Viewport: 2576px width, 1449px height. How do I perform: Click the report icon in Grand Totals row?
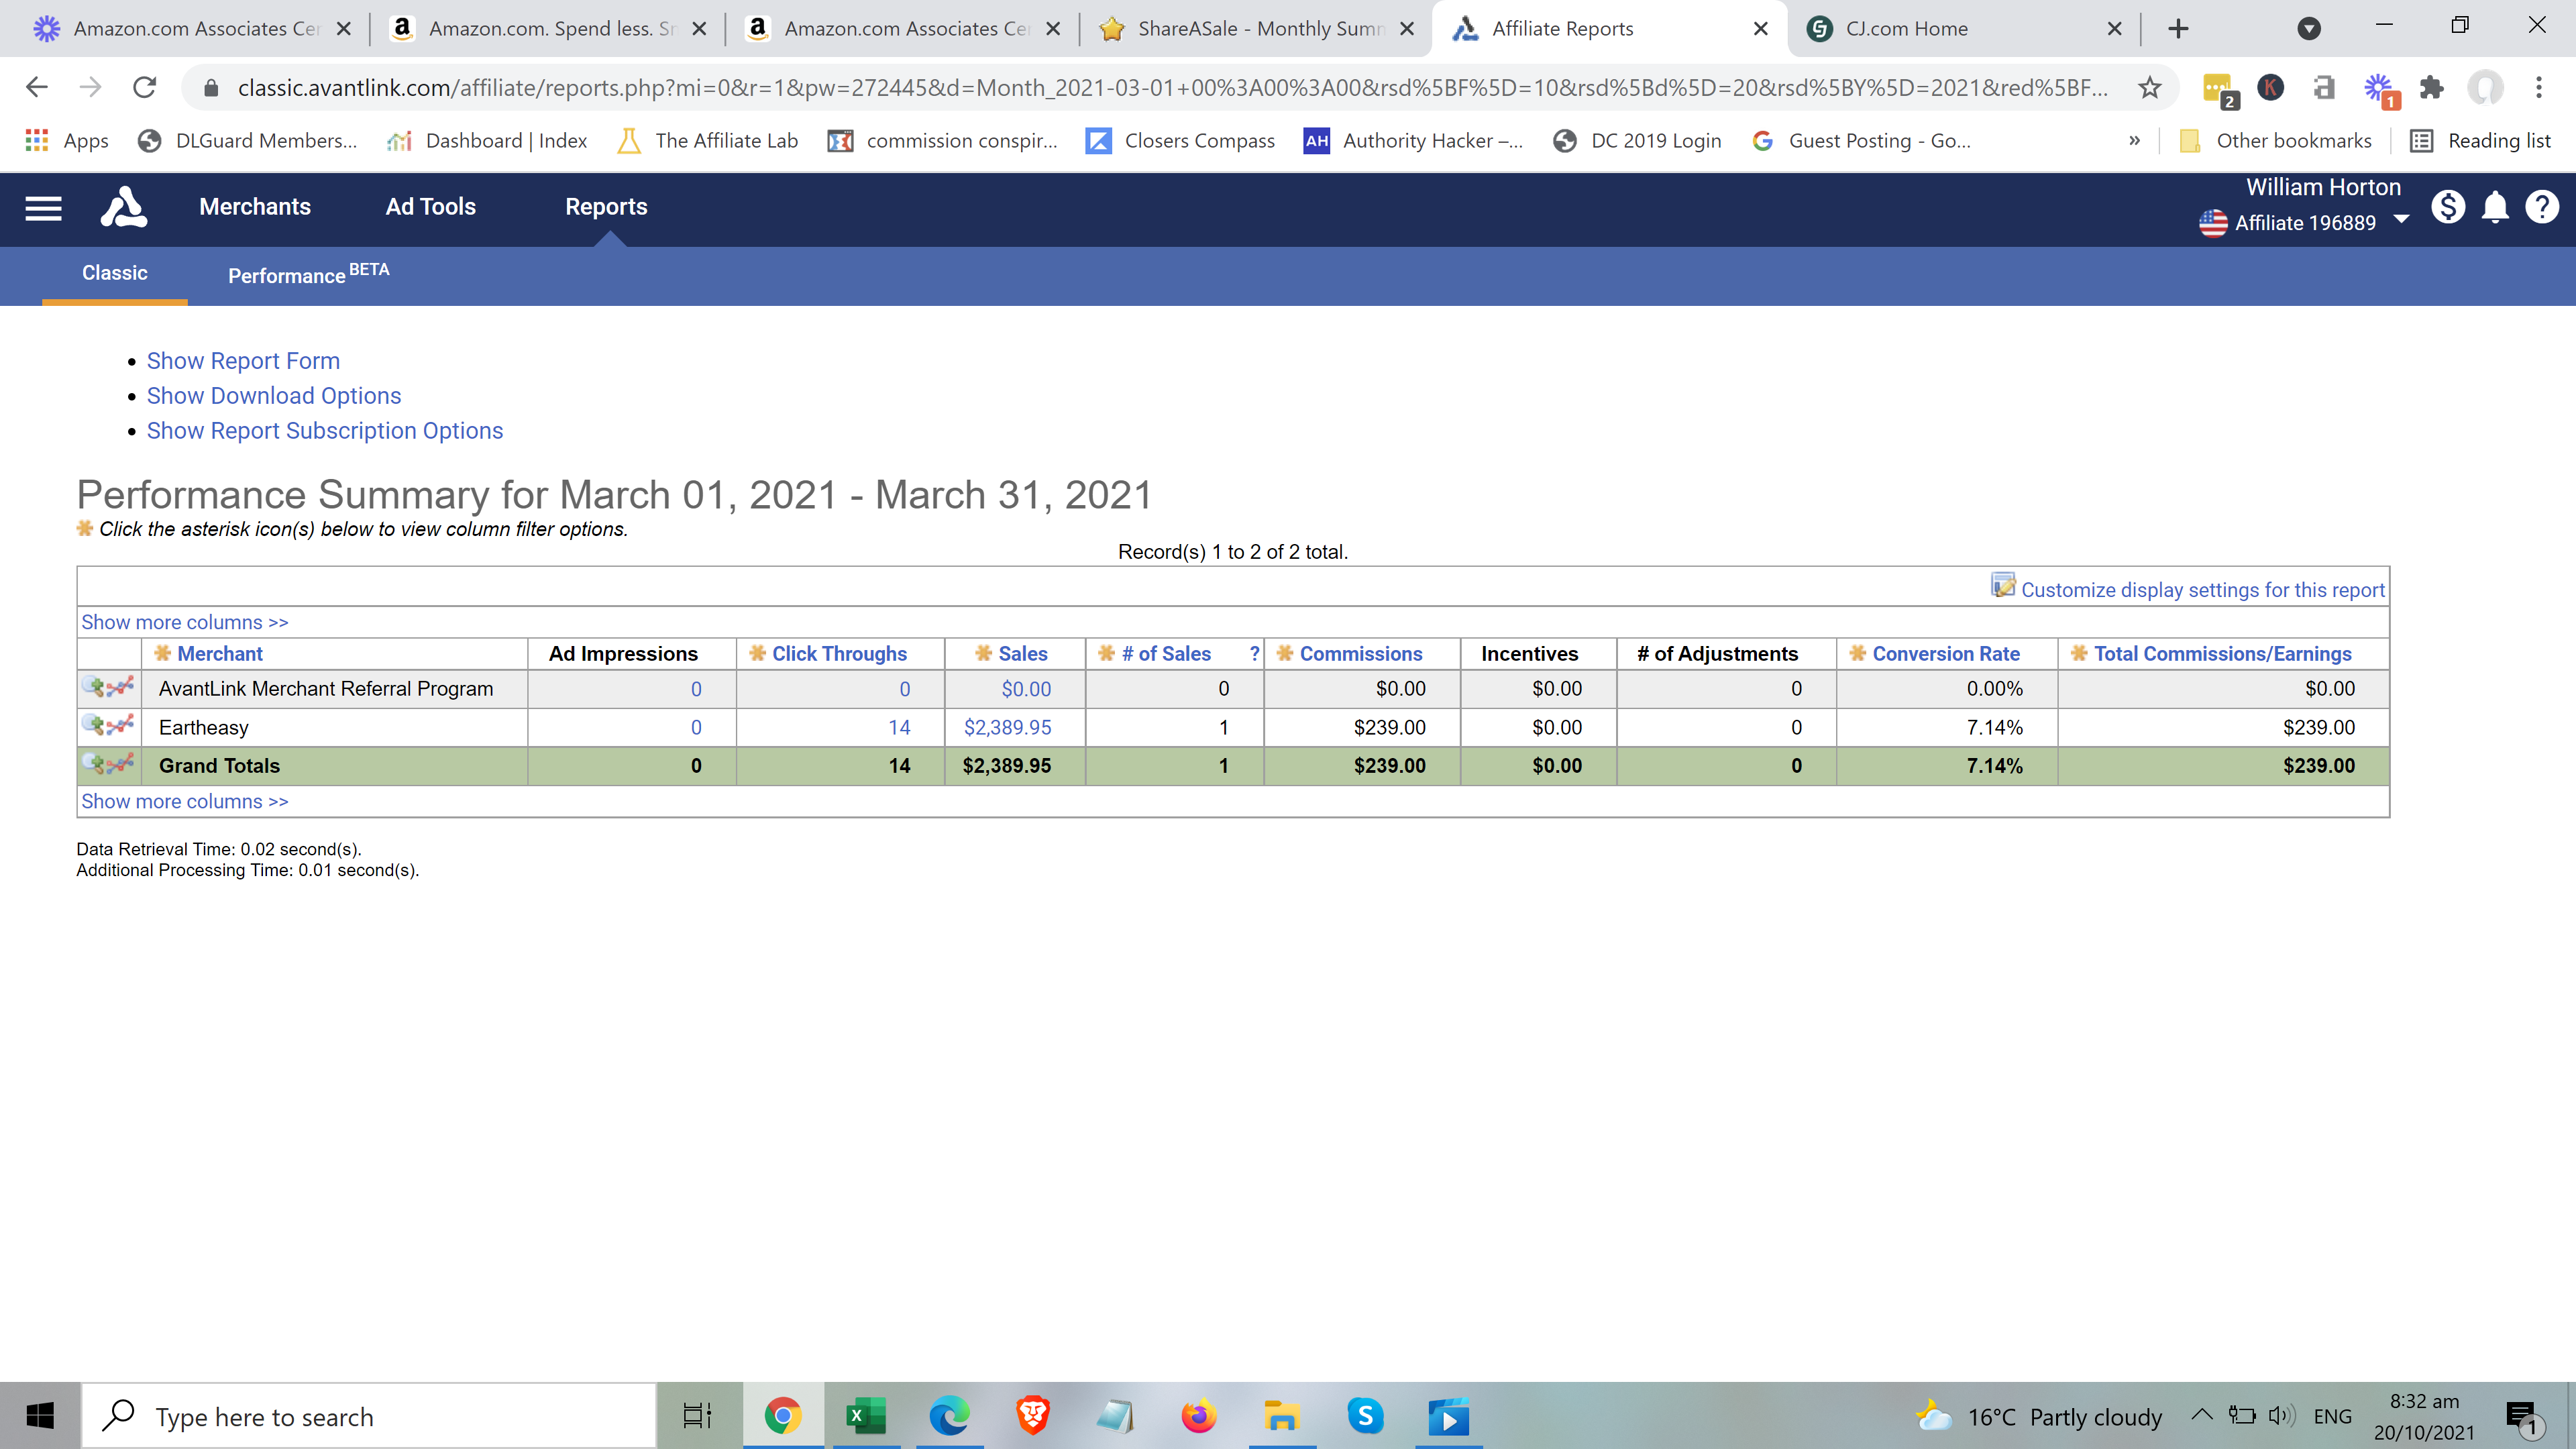108,764
